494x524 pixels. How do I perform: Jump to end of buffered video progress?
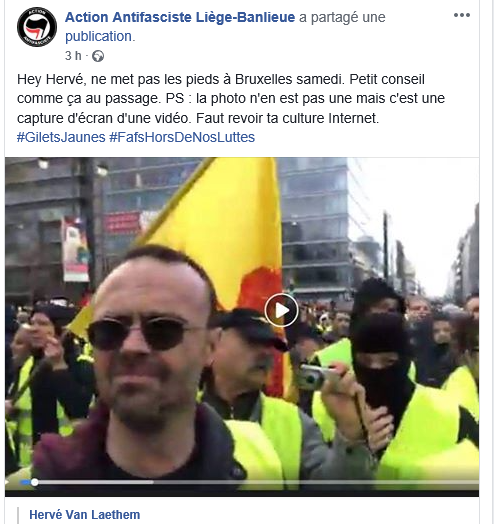click(x=152, y=482)
